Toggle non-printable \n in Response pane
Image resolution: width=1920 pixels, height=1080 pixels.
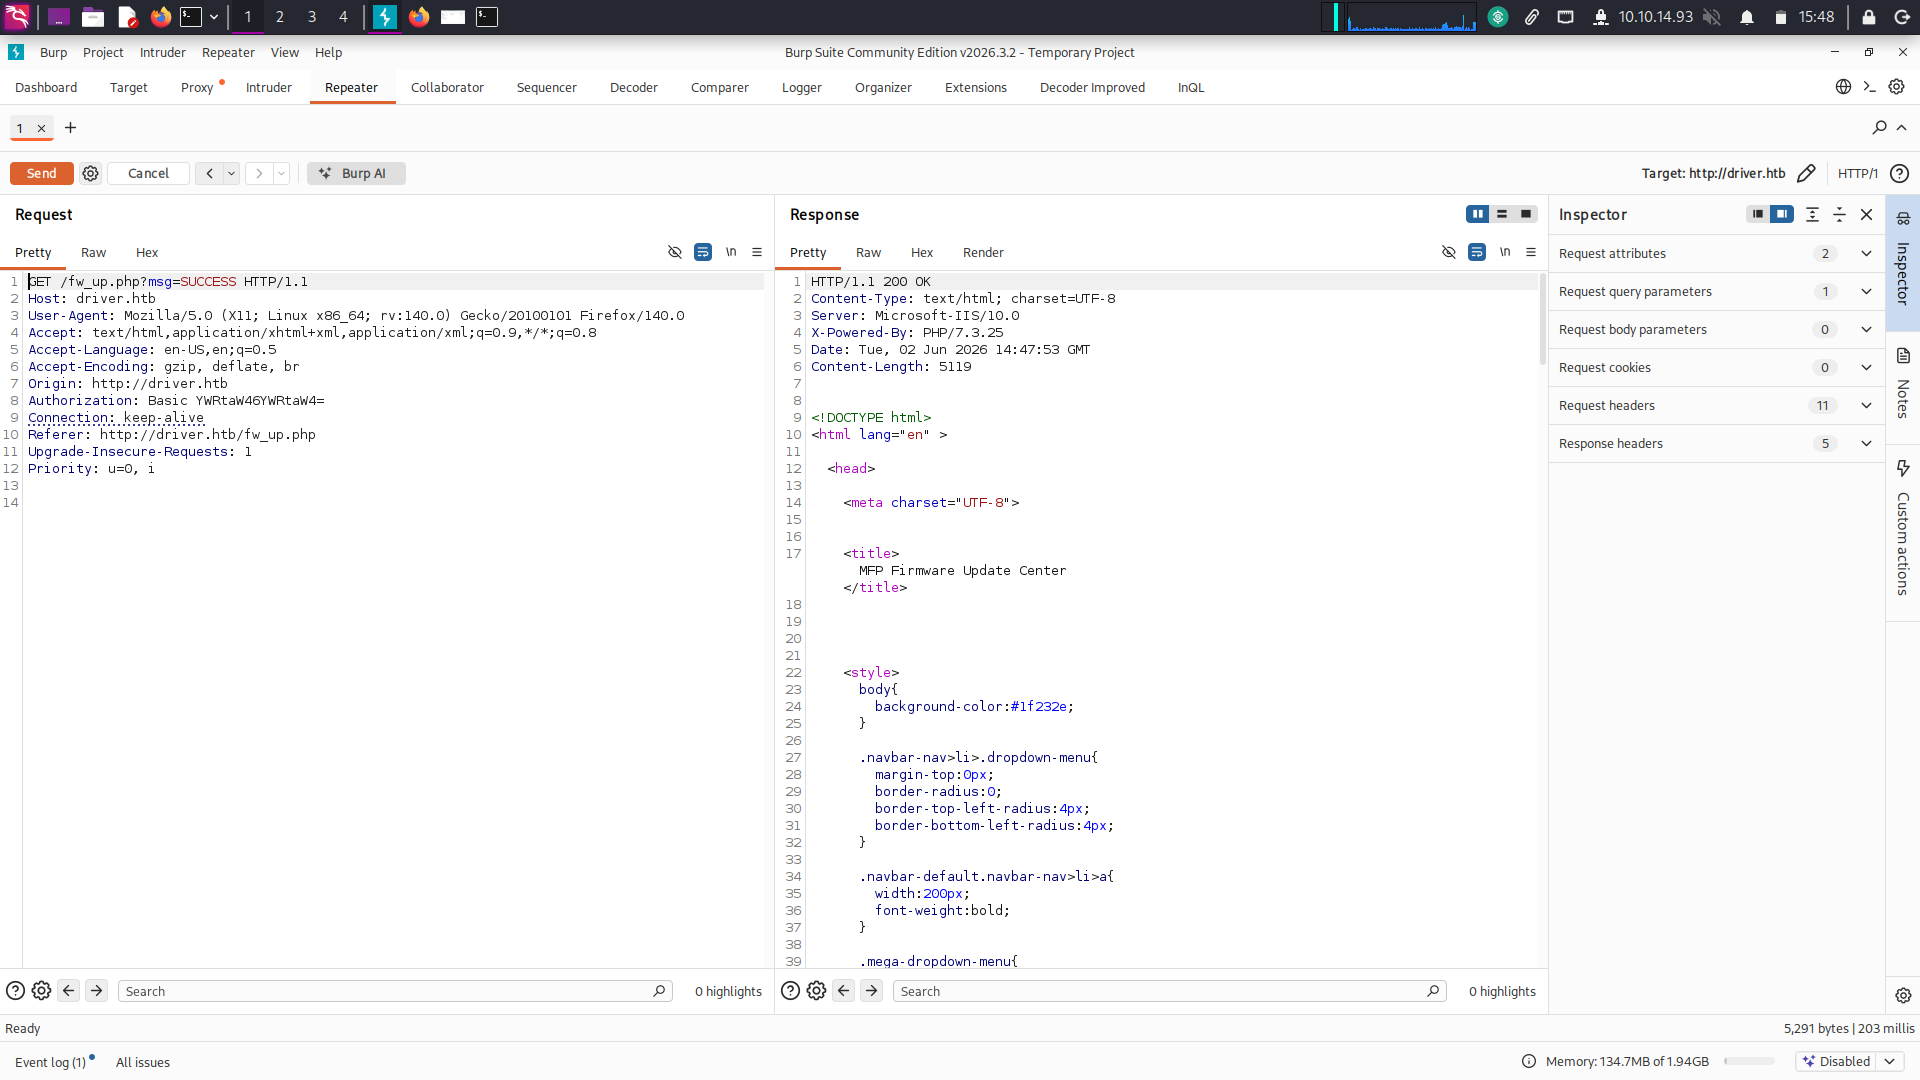click(x=1505, y=252)
